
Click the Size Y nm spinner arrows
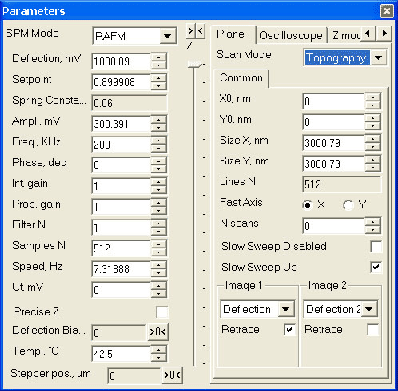click(373, 164)
